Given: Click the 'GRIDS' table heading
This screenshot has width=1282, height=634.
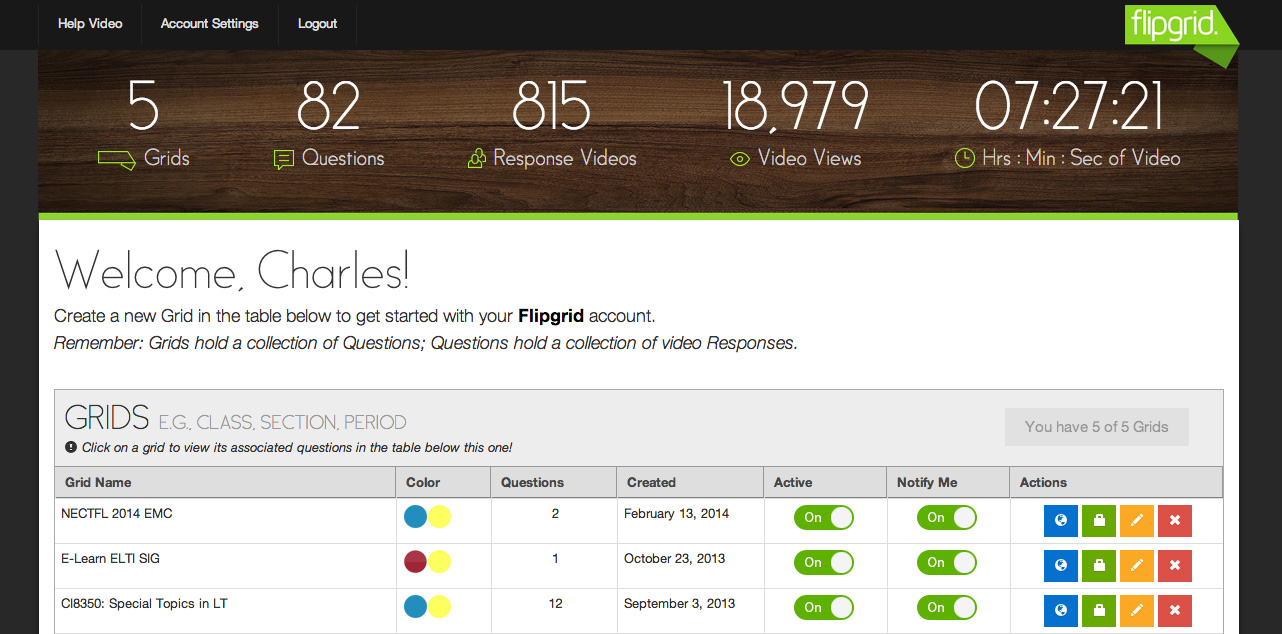Looking at the screenshot, I should [x=107, y=417].
